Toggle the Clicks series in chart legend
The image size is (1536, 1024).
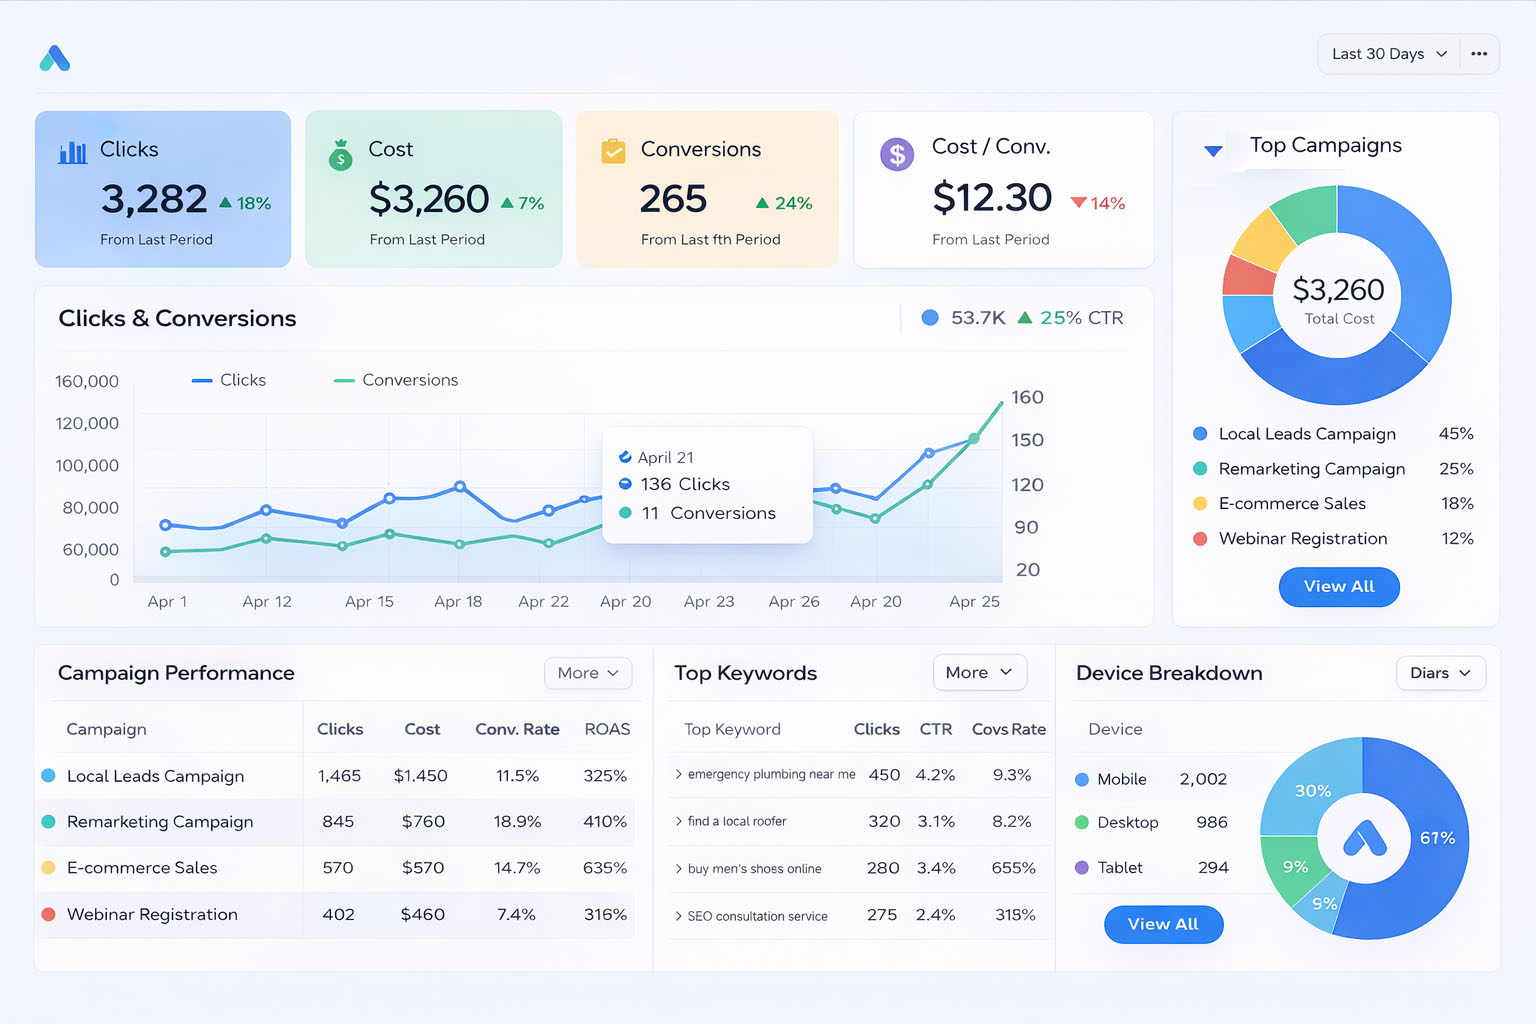[x=229, y=380]
